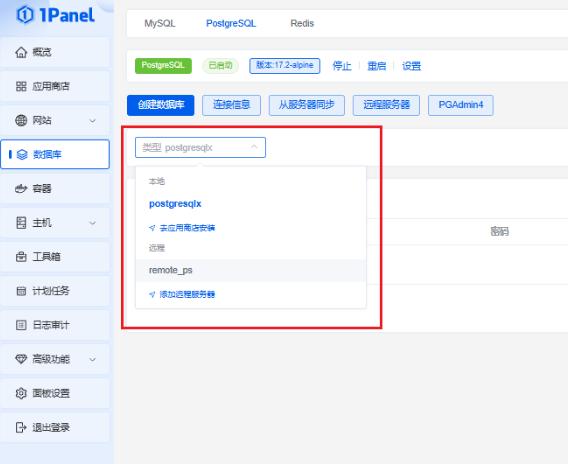
Task: Click the logout door icon
Action: point(21,427)
